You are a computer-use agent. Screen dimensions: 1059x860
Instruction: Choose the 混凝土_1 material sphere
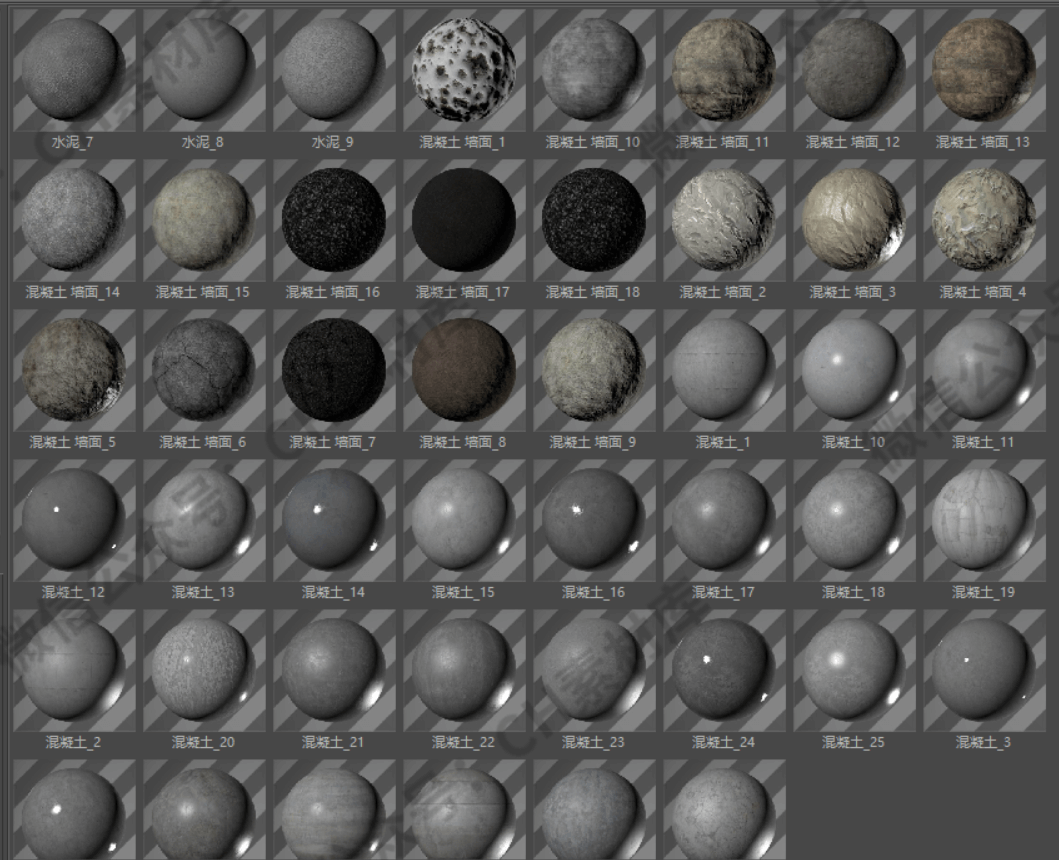tap(724, 369)
